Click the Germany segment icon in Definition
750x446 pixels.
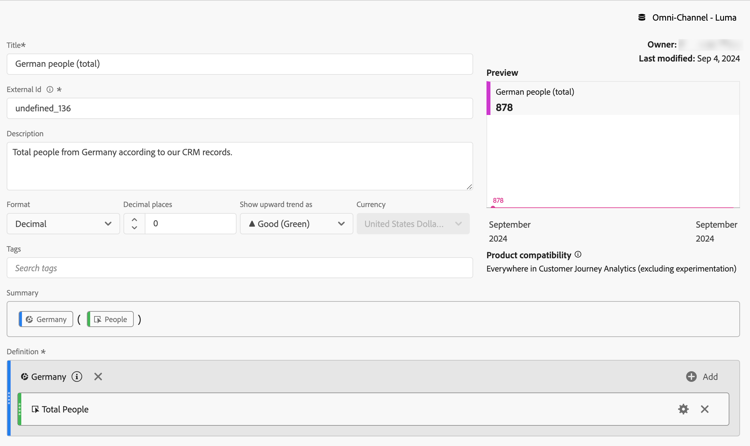pyautogui.click(x=24, y=377)
